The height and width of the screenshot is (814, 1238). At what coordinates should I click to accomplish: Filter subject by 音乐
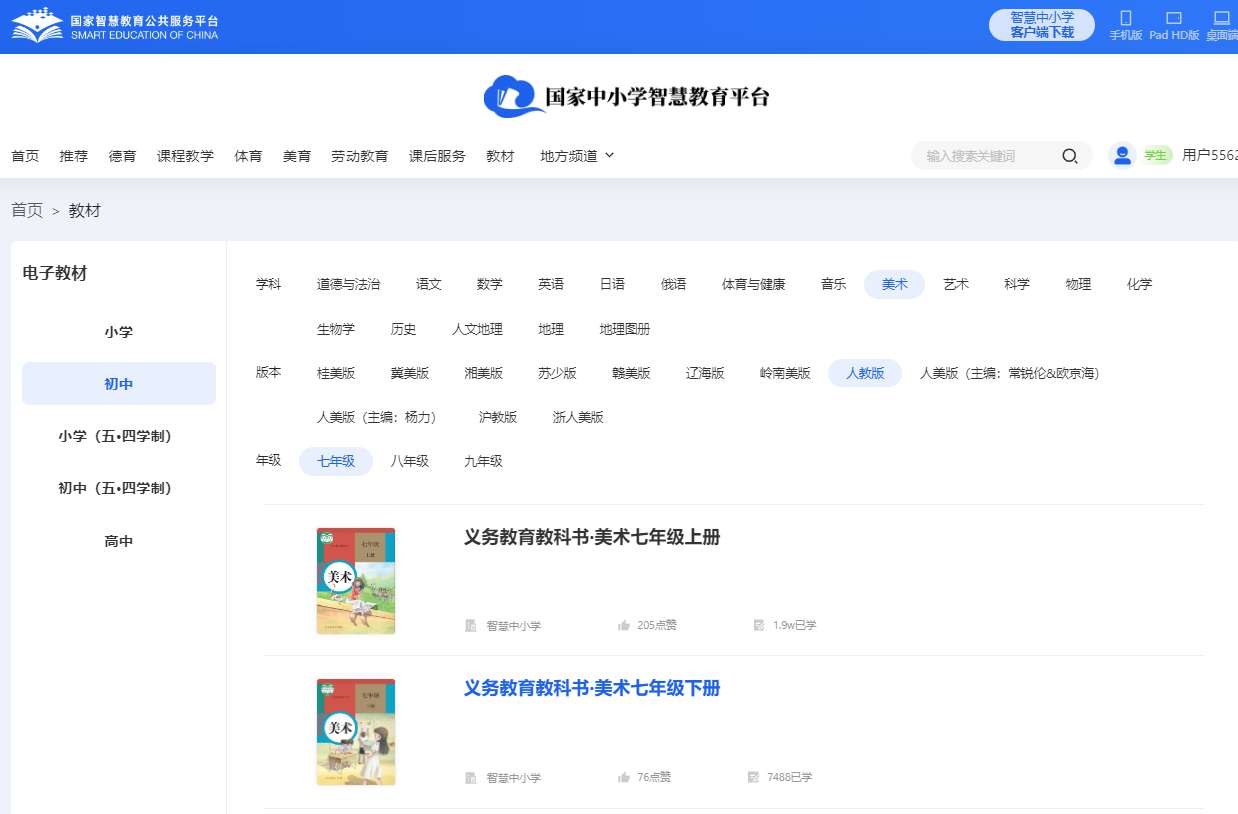(x=834, y=284)
